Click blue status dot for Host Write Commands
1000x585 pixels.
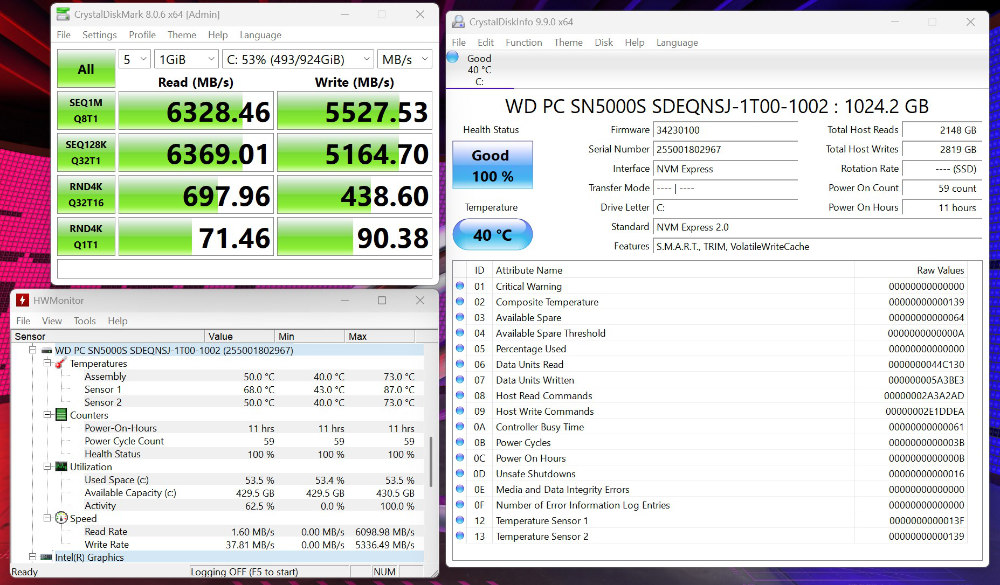point(460,411)
